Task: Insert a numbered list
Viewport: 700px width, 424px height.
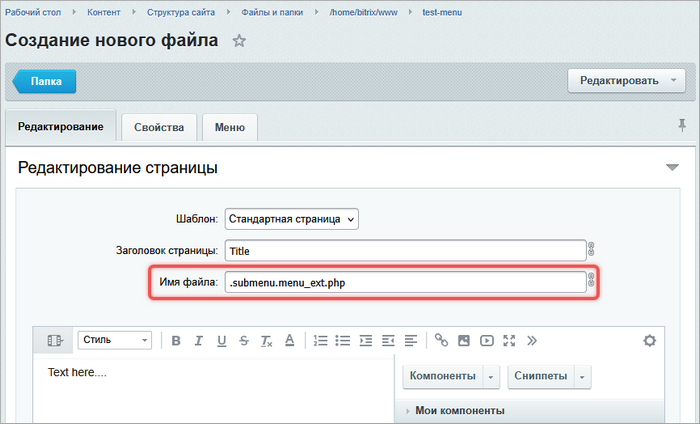Action: 320,341
